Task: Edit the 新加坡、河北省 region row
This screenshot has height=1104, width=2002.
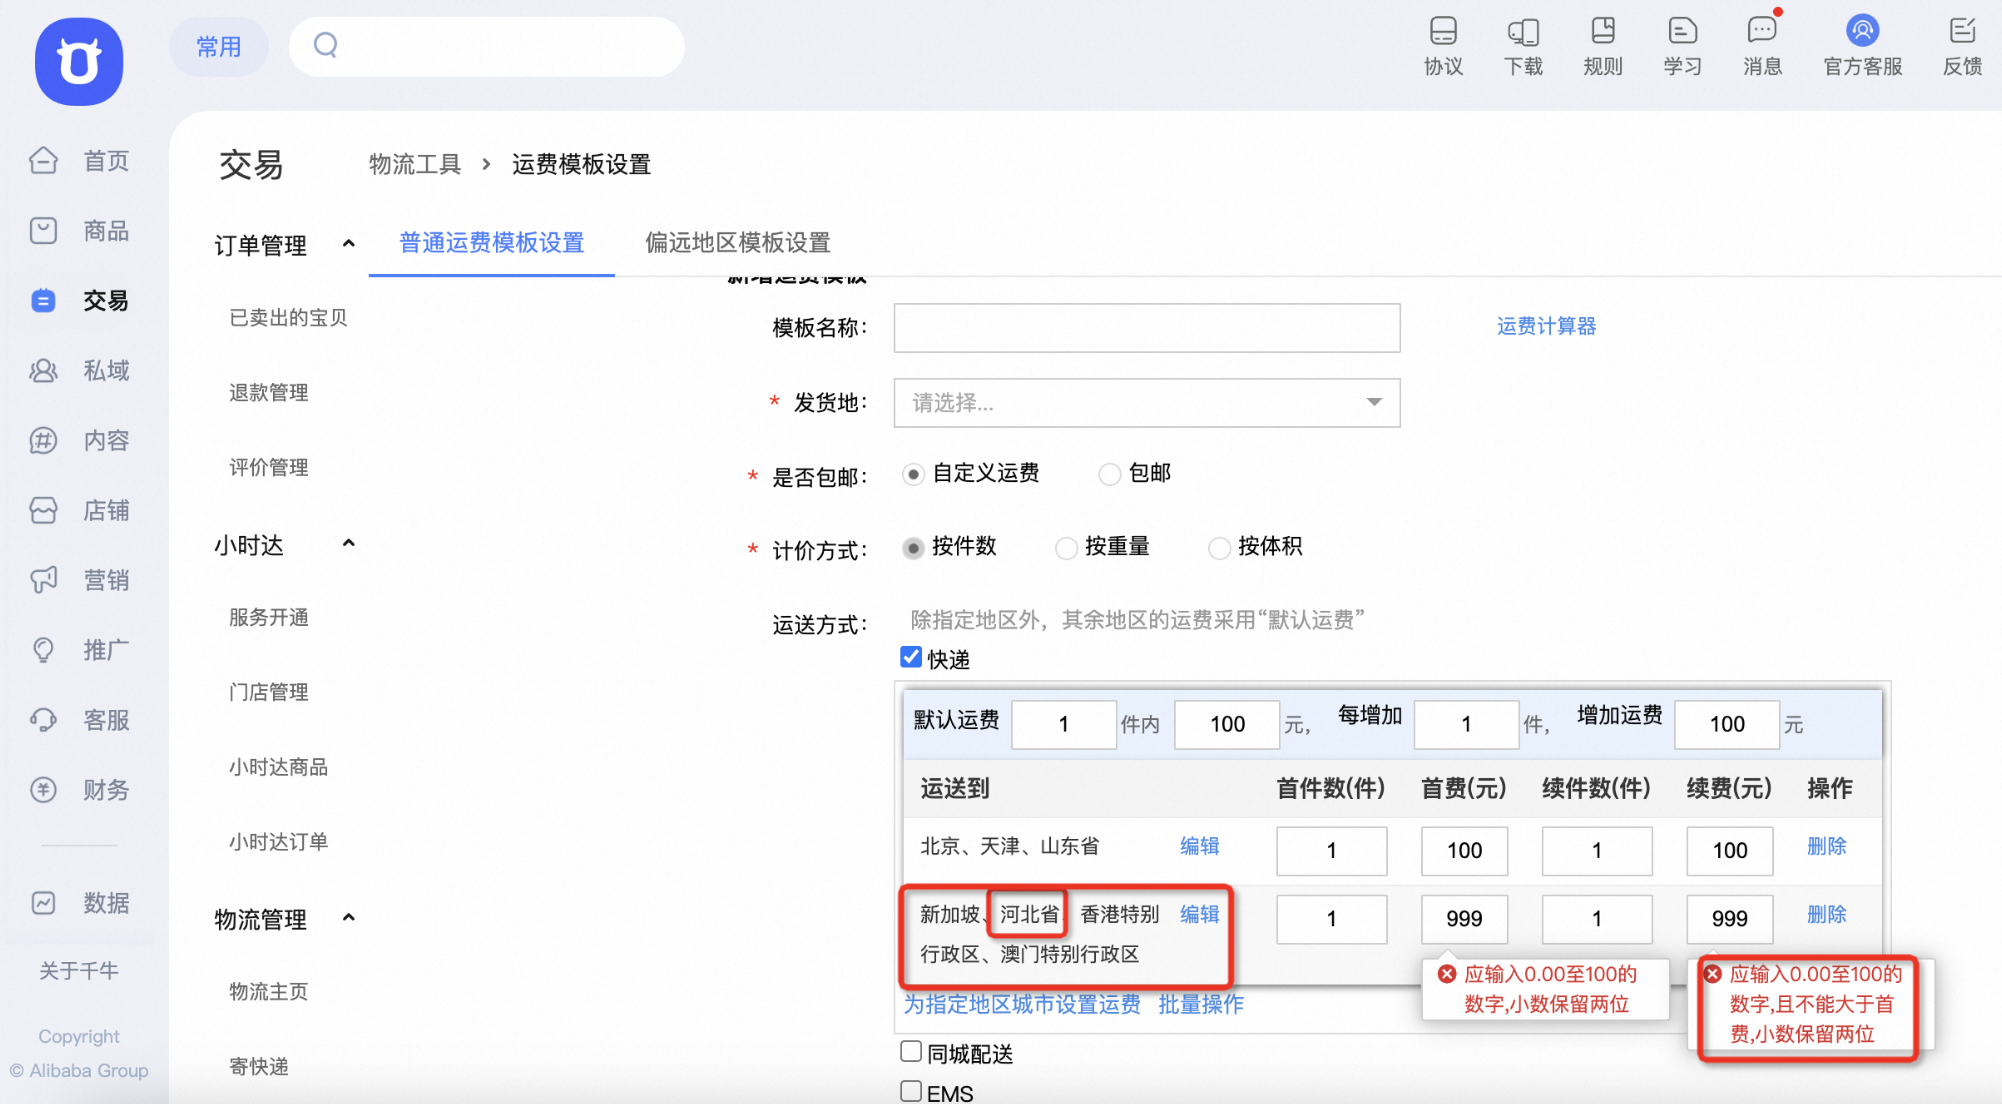Action: (x=1199, y=915)
